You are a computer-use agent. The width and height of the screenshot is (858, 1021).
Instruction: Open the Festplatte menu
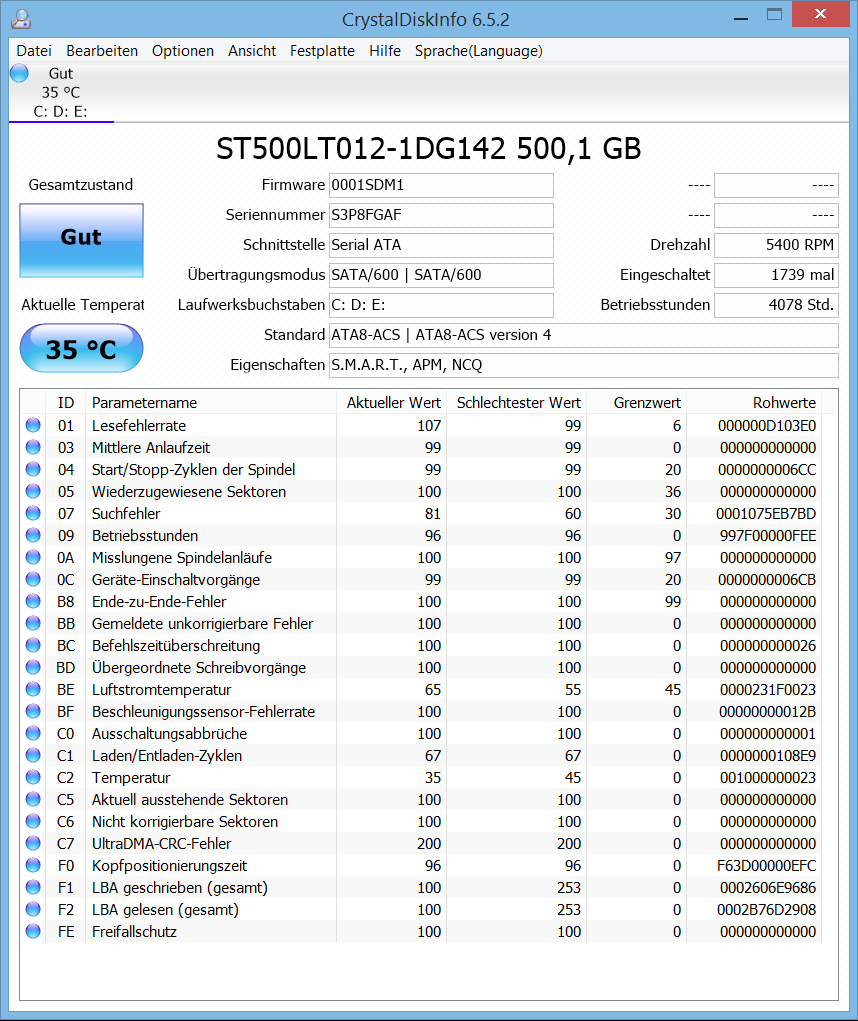pos(322,51)
